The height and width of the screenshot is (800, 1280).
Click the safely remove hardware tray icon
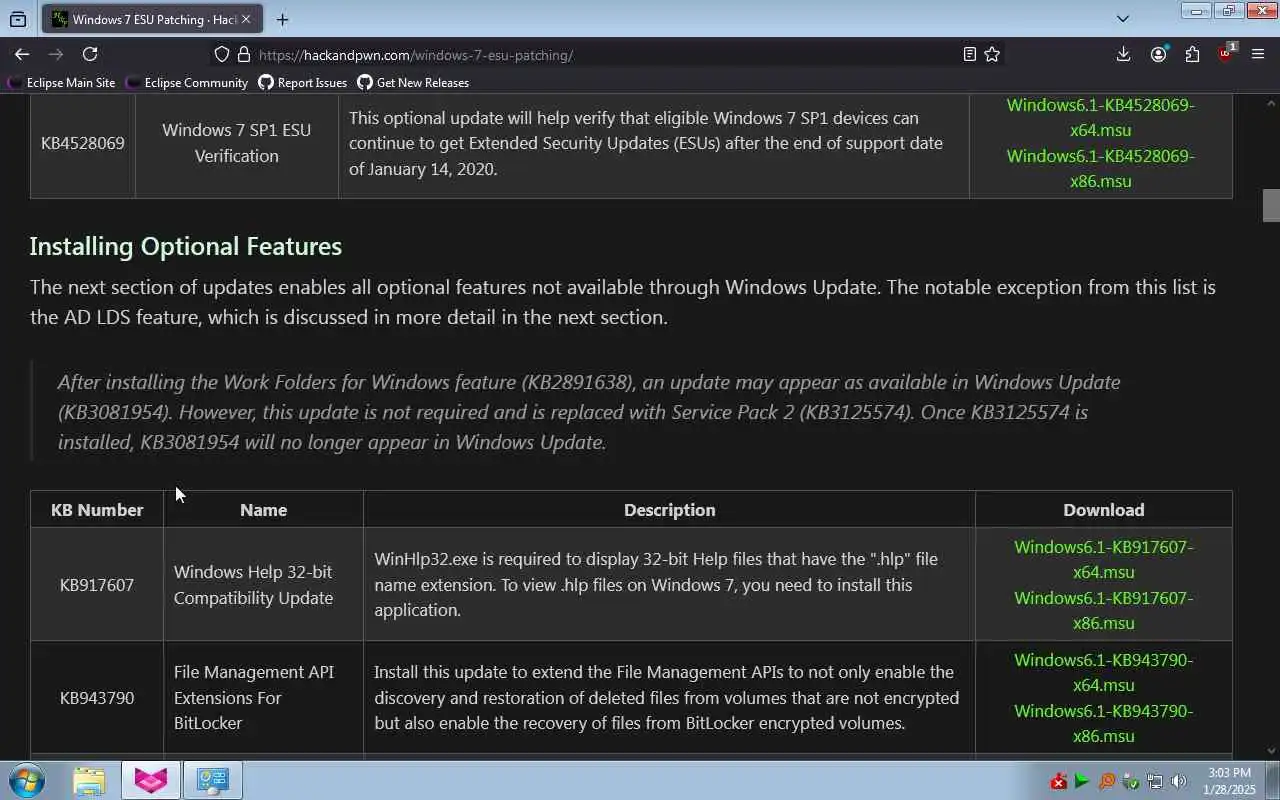(x=1131, y=781)
